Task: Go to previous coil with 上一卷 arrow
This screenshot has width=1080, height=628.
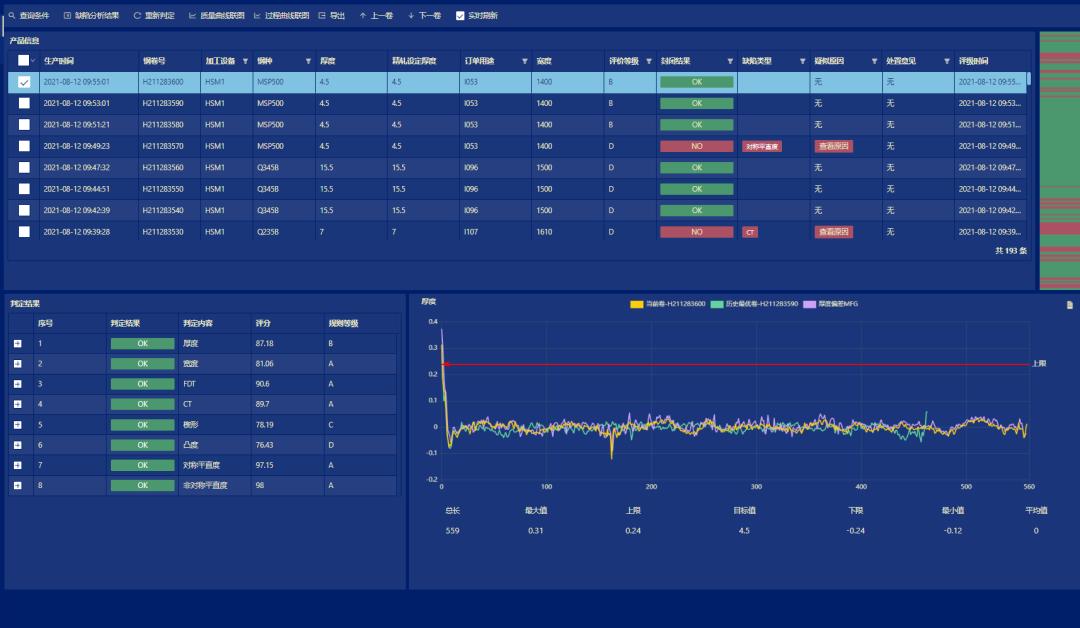Action: pos(363,16)
